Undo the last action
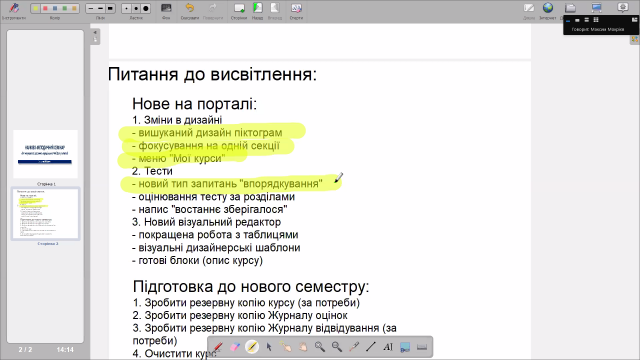640x360 pixels. pyautogui.click(x=189, y=10)
